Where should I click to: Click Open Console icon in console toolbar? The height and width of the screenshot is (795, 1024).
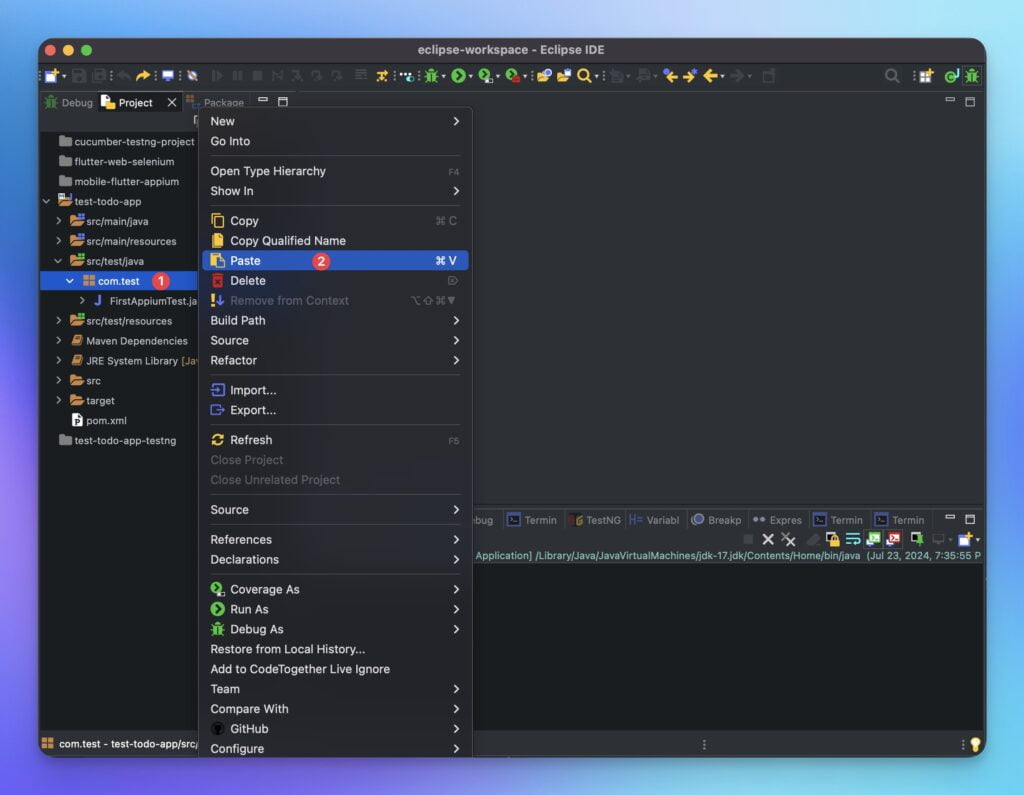pos(965,539)
